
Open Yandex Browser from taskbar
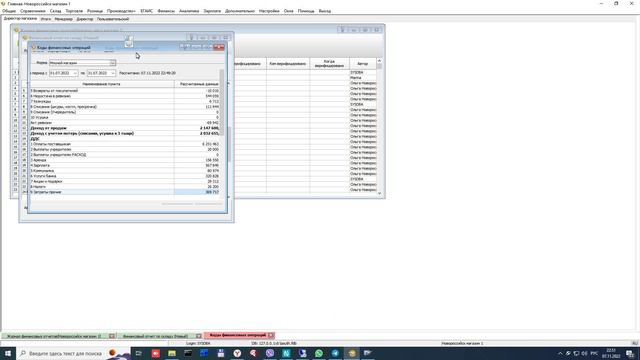pyautogui.click(x=237, y=353)
